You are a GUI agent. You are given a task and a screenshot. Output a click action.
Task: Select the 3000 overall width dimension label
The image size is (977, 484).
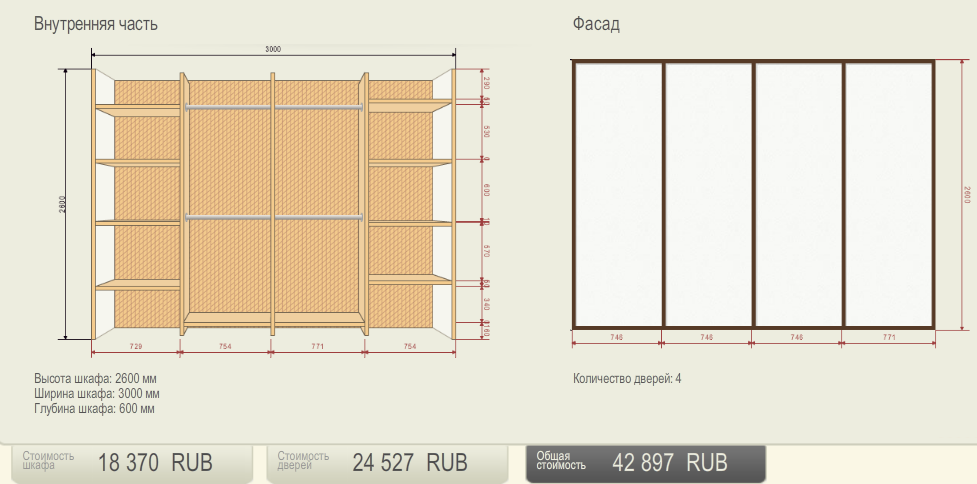273,49
